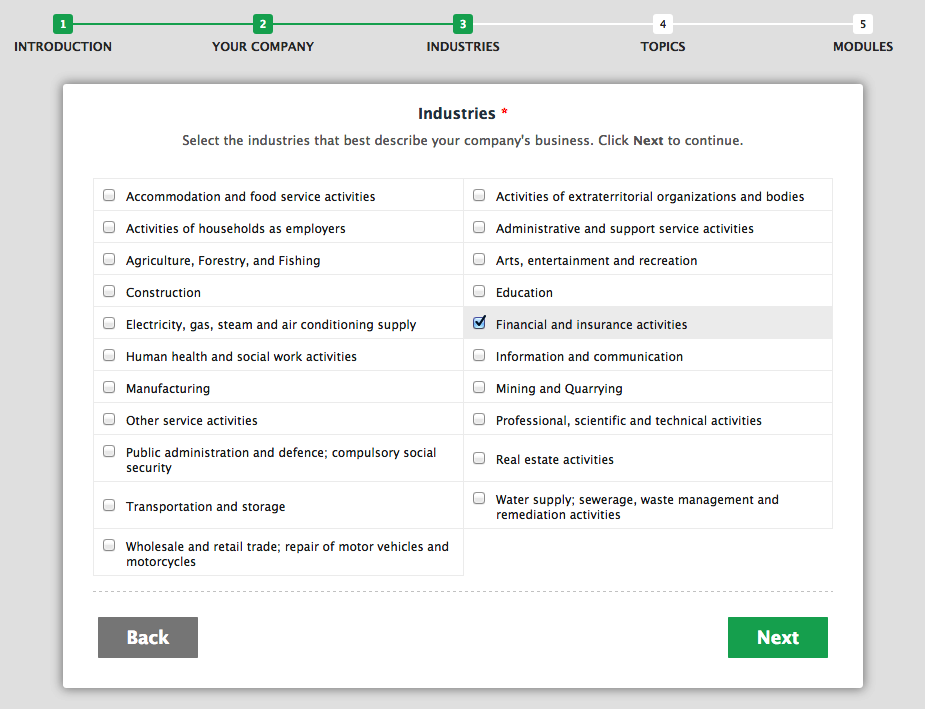Tick the Education checkbox
Image resolution: width=925 pixels, height=709 pixels.
click(479, 292)
